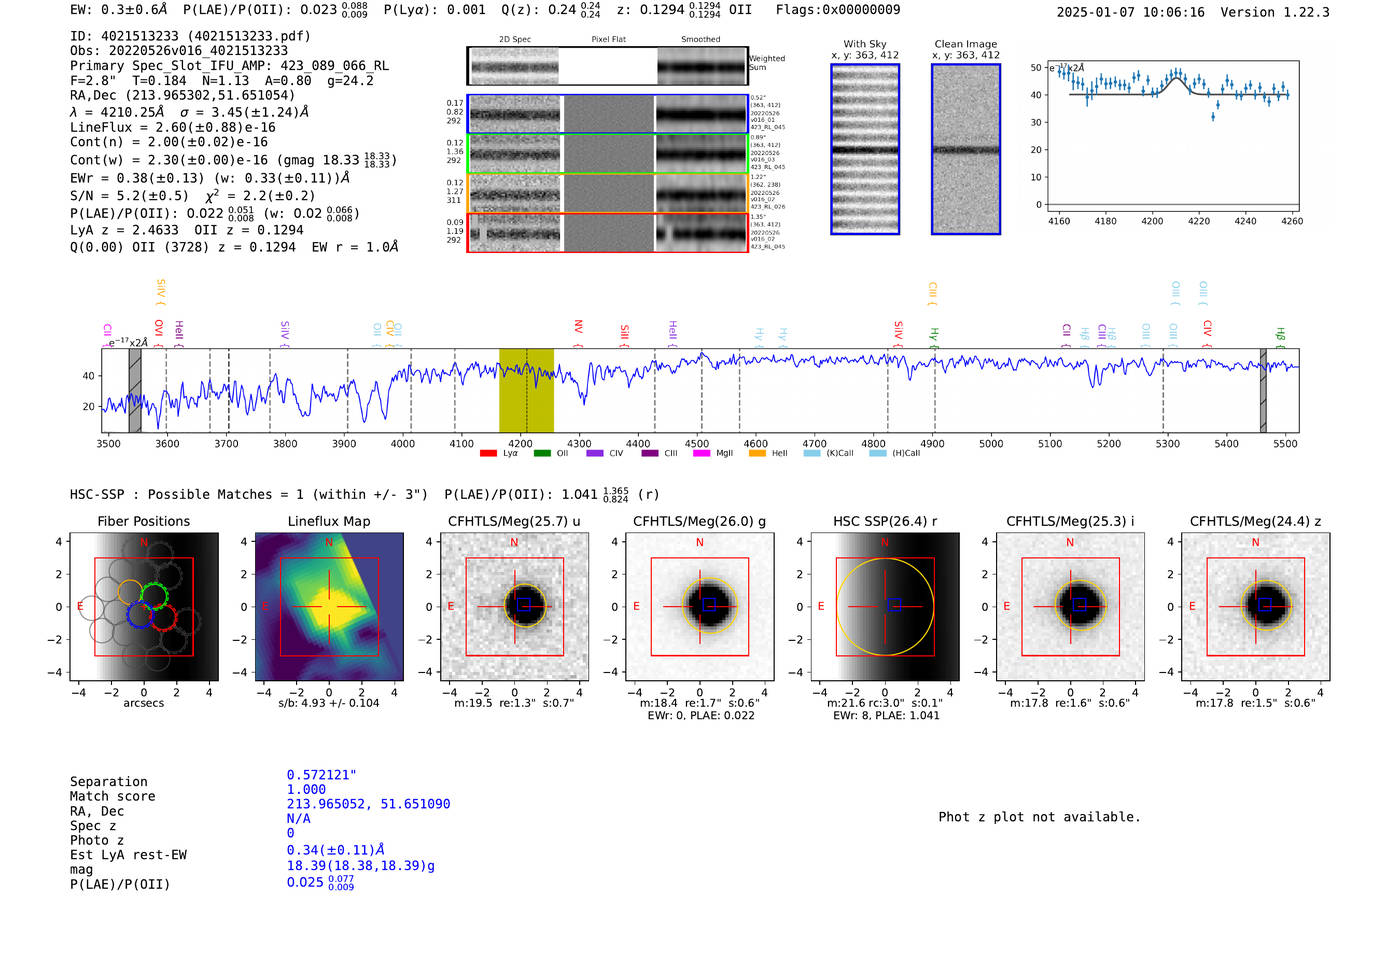The width and height of the screenshot is (1400, 953).
Task: Click the Version 1.22.3 label
Action: click(x=1275, y=13)
